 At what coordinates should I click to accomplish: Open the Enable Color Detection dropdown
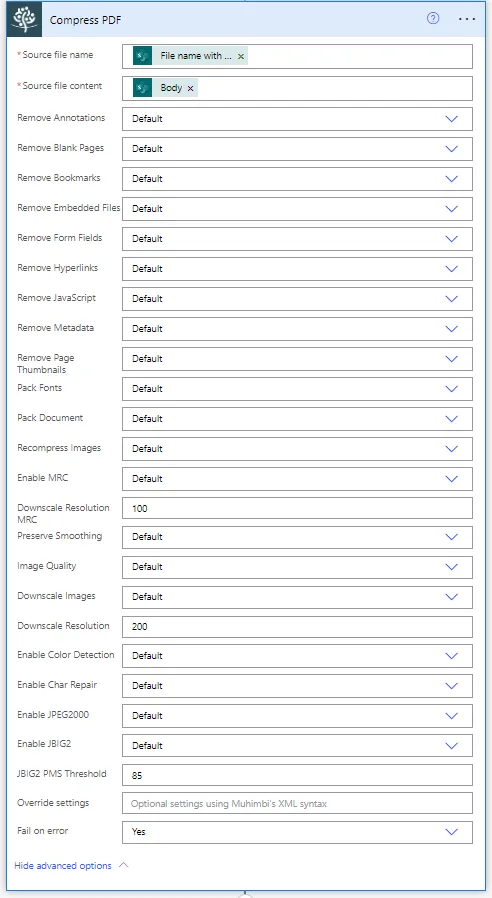coord(297,656)
